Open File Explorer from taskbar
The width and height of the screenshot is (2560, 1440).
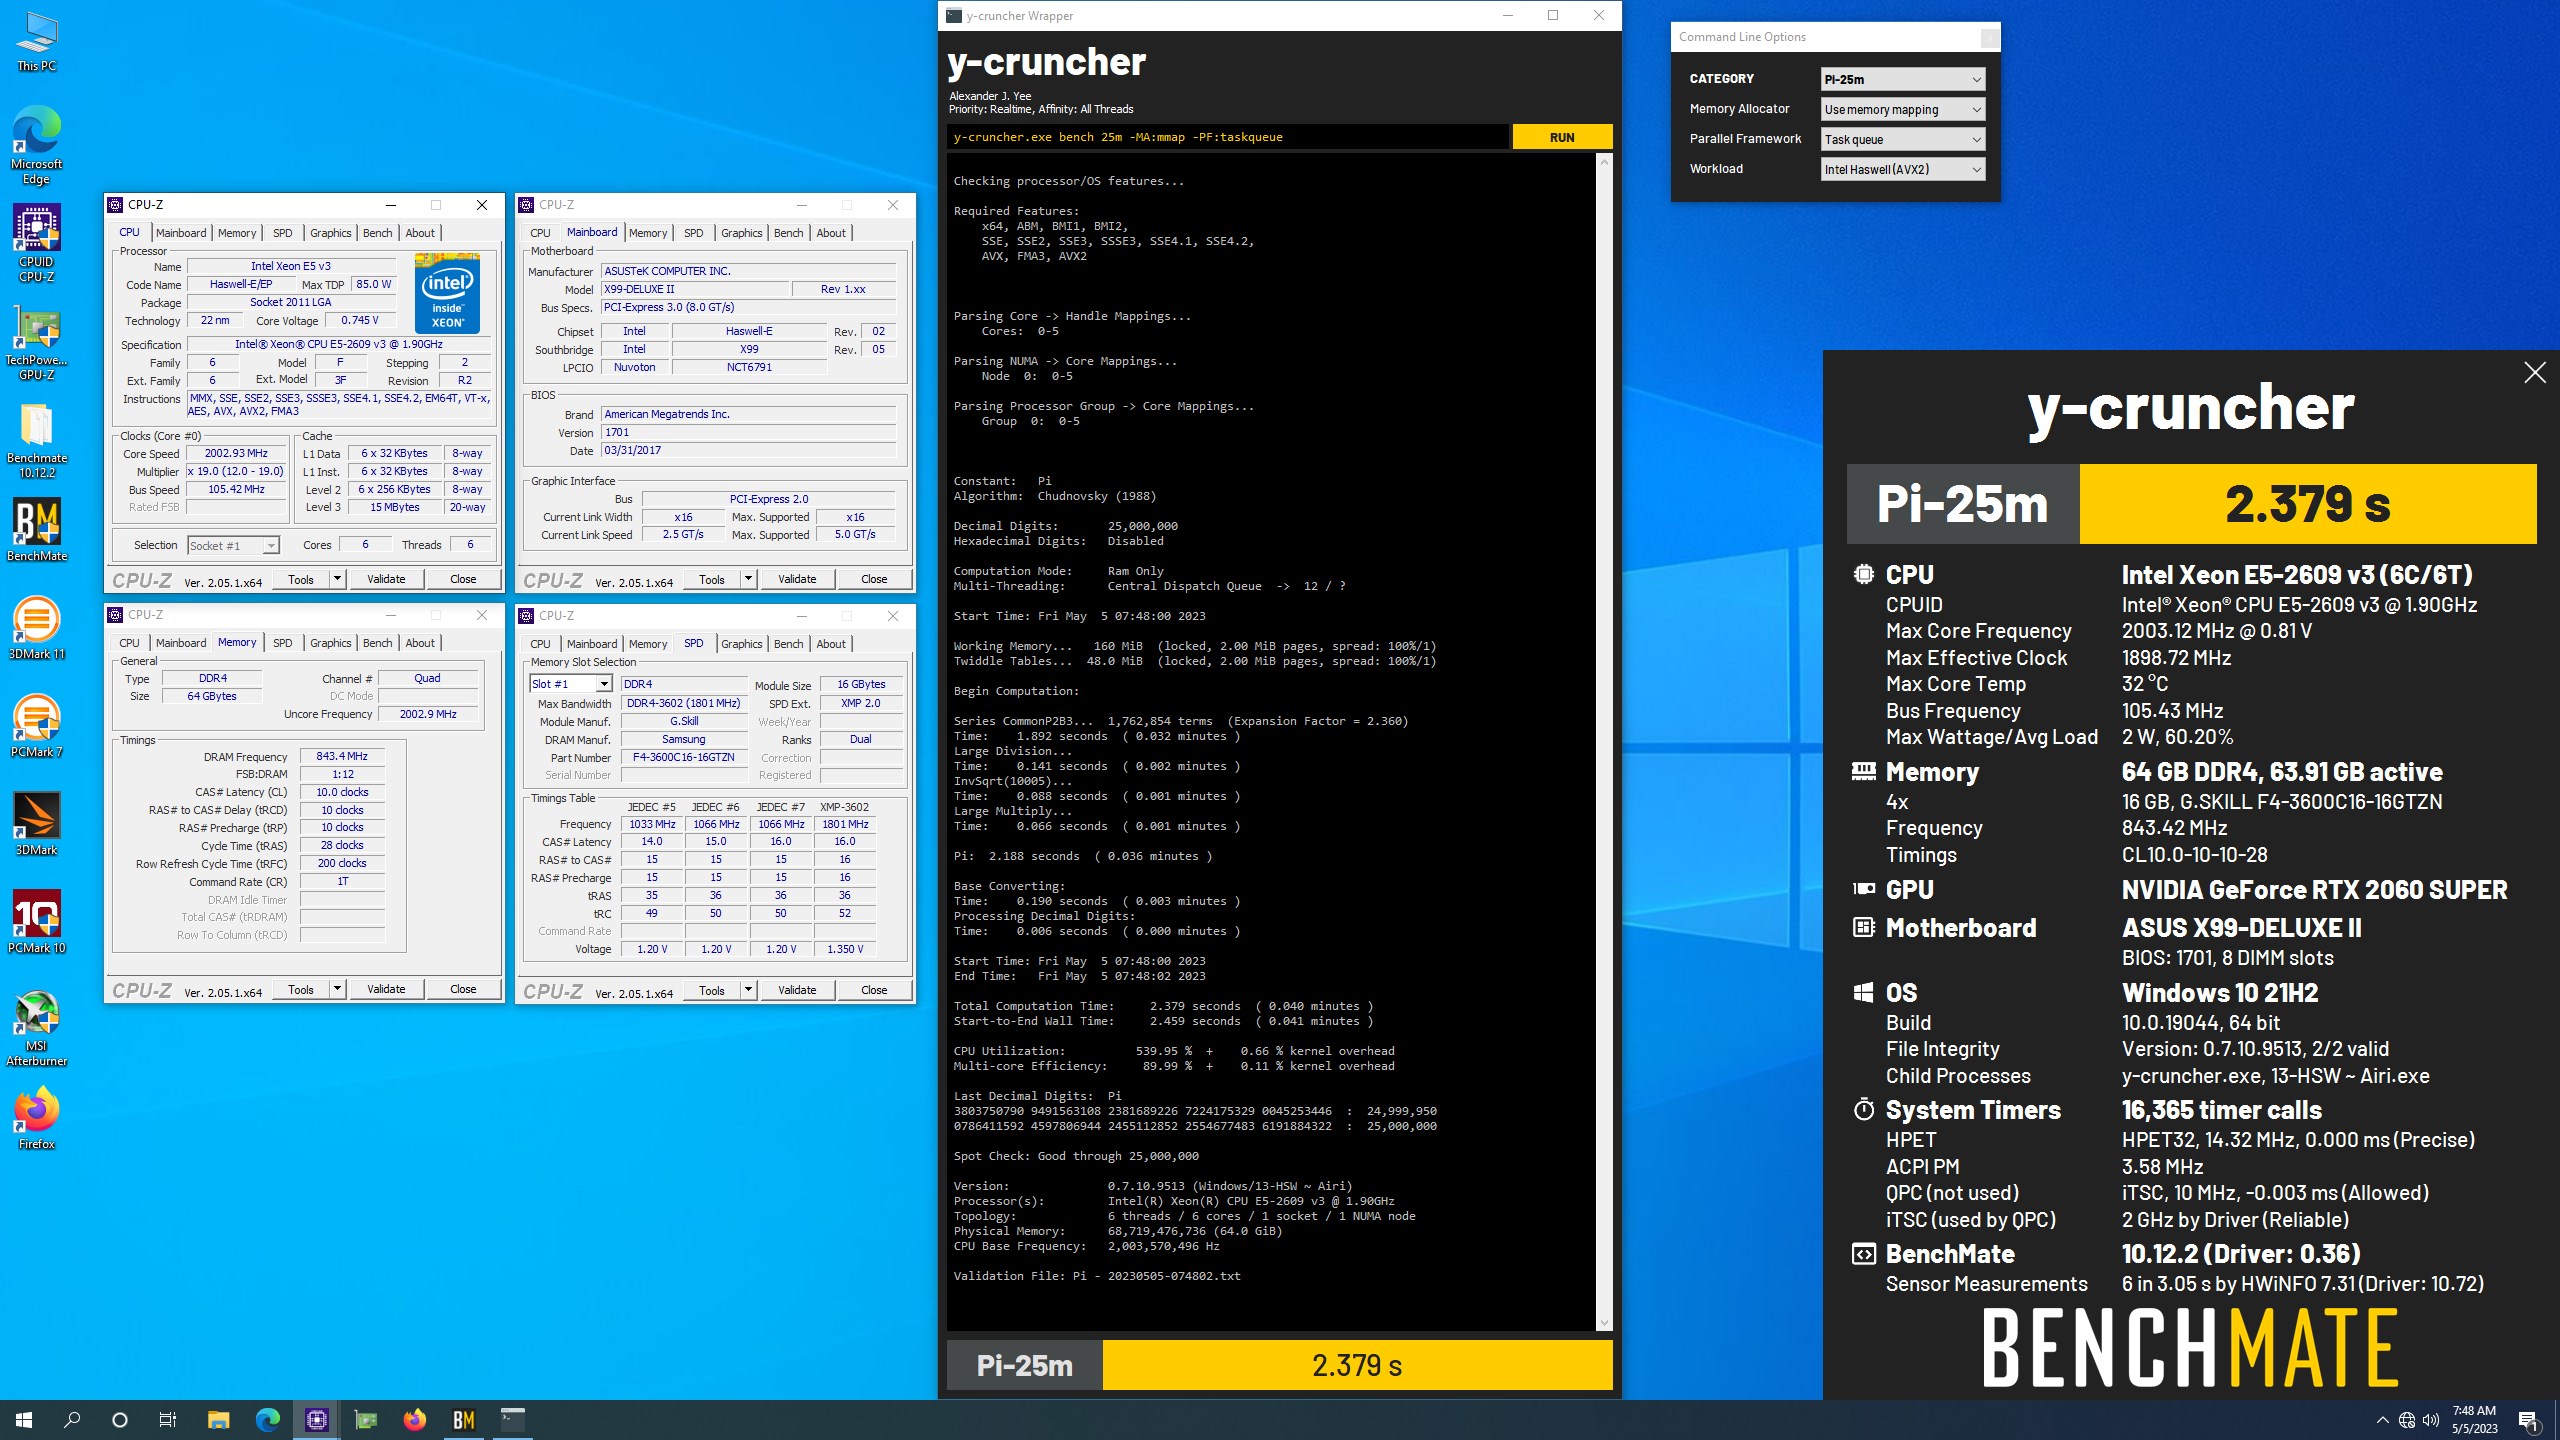point(218,1420)
